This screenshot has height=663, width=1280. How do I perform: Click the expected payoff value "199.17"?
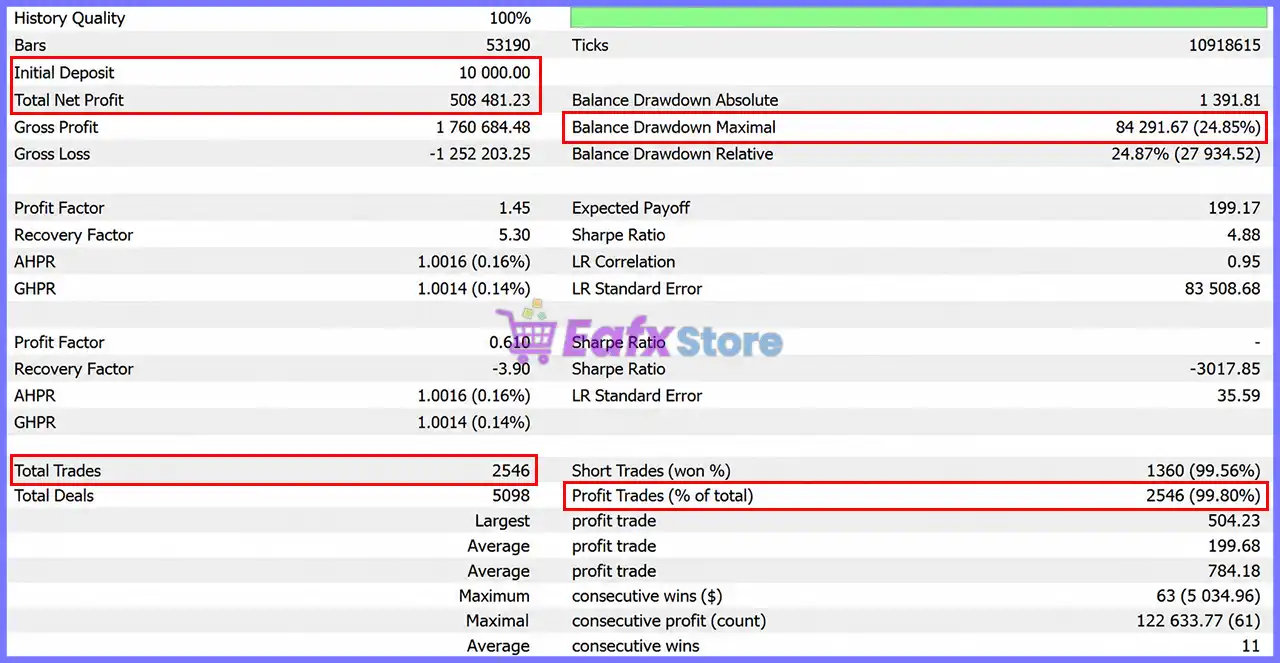pos(1234,208)
